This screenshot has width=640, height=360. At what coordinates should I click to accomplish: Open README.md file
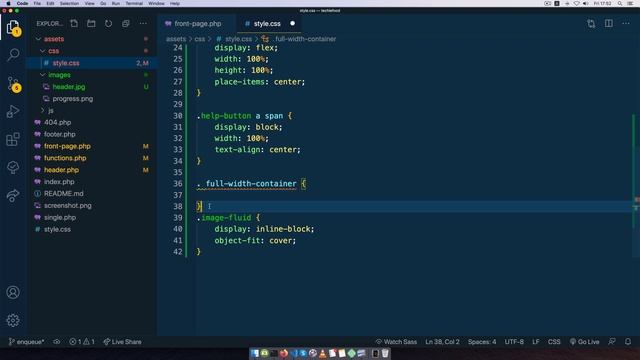(63, 193)
